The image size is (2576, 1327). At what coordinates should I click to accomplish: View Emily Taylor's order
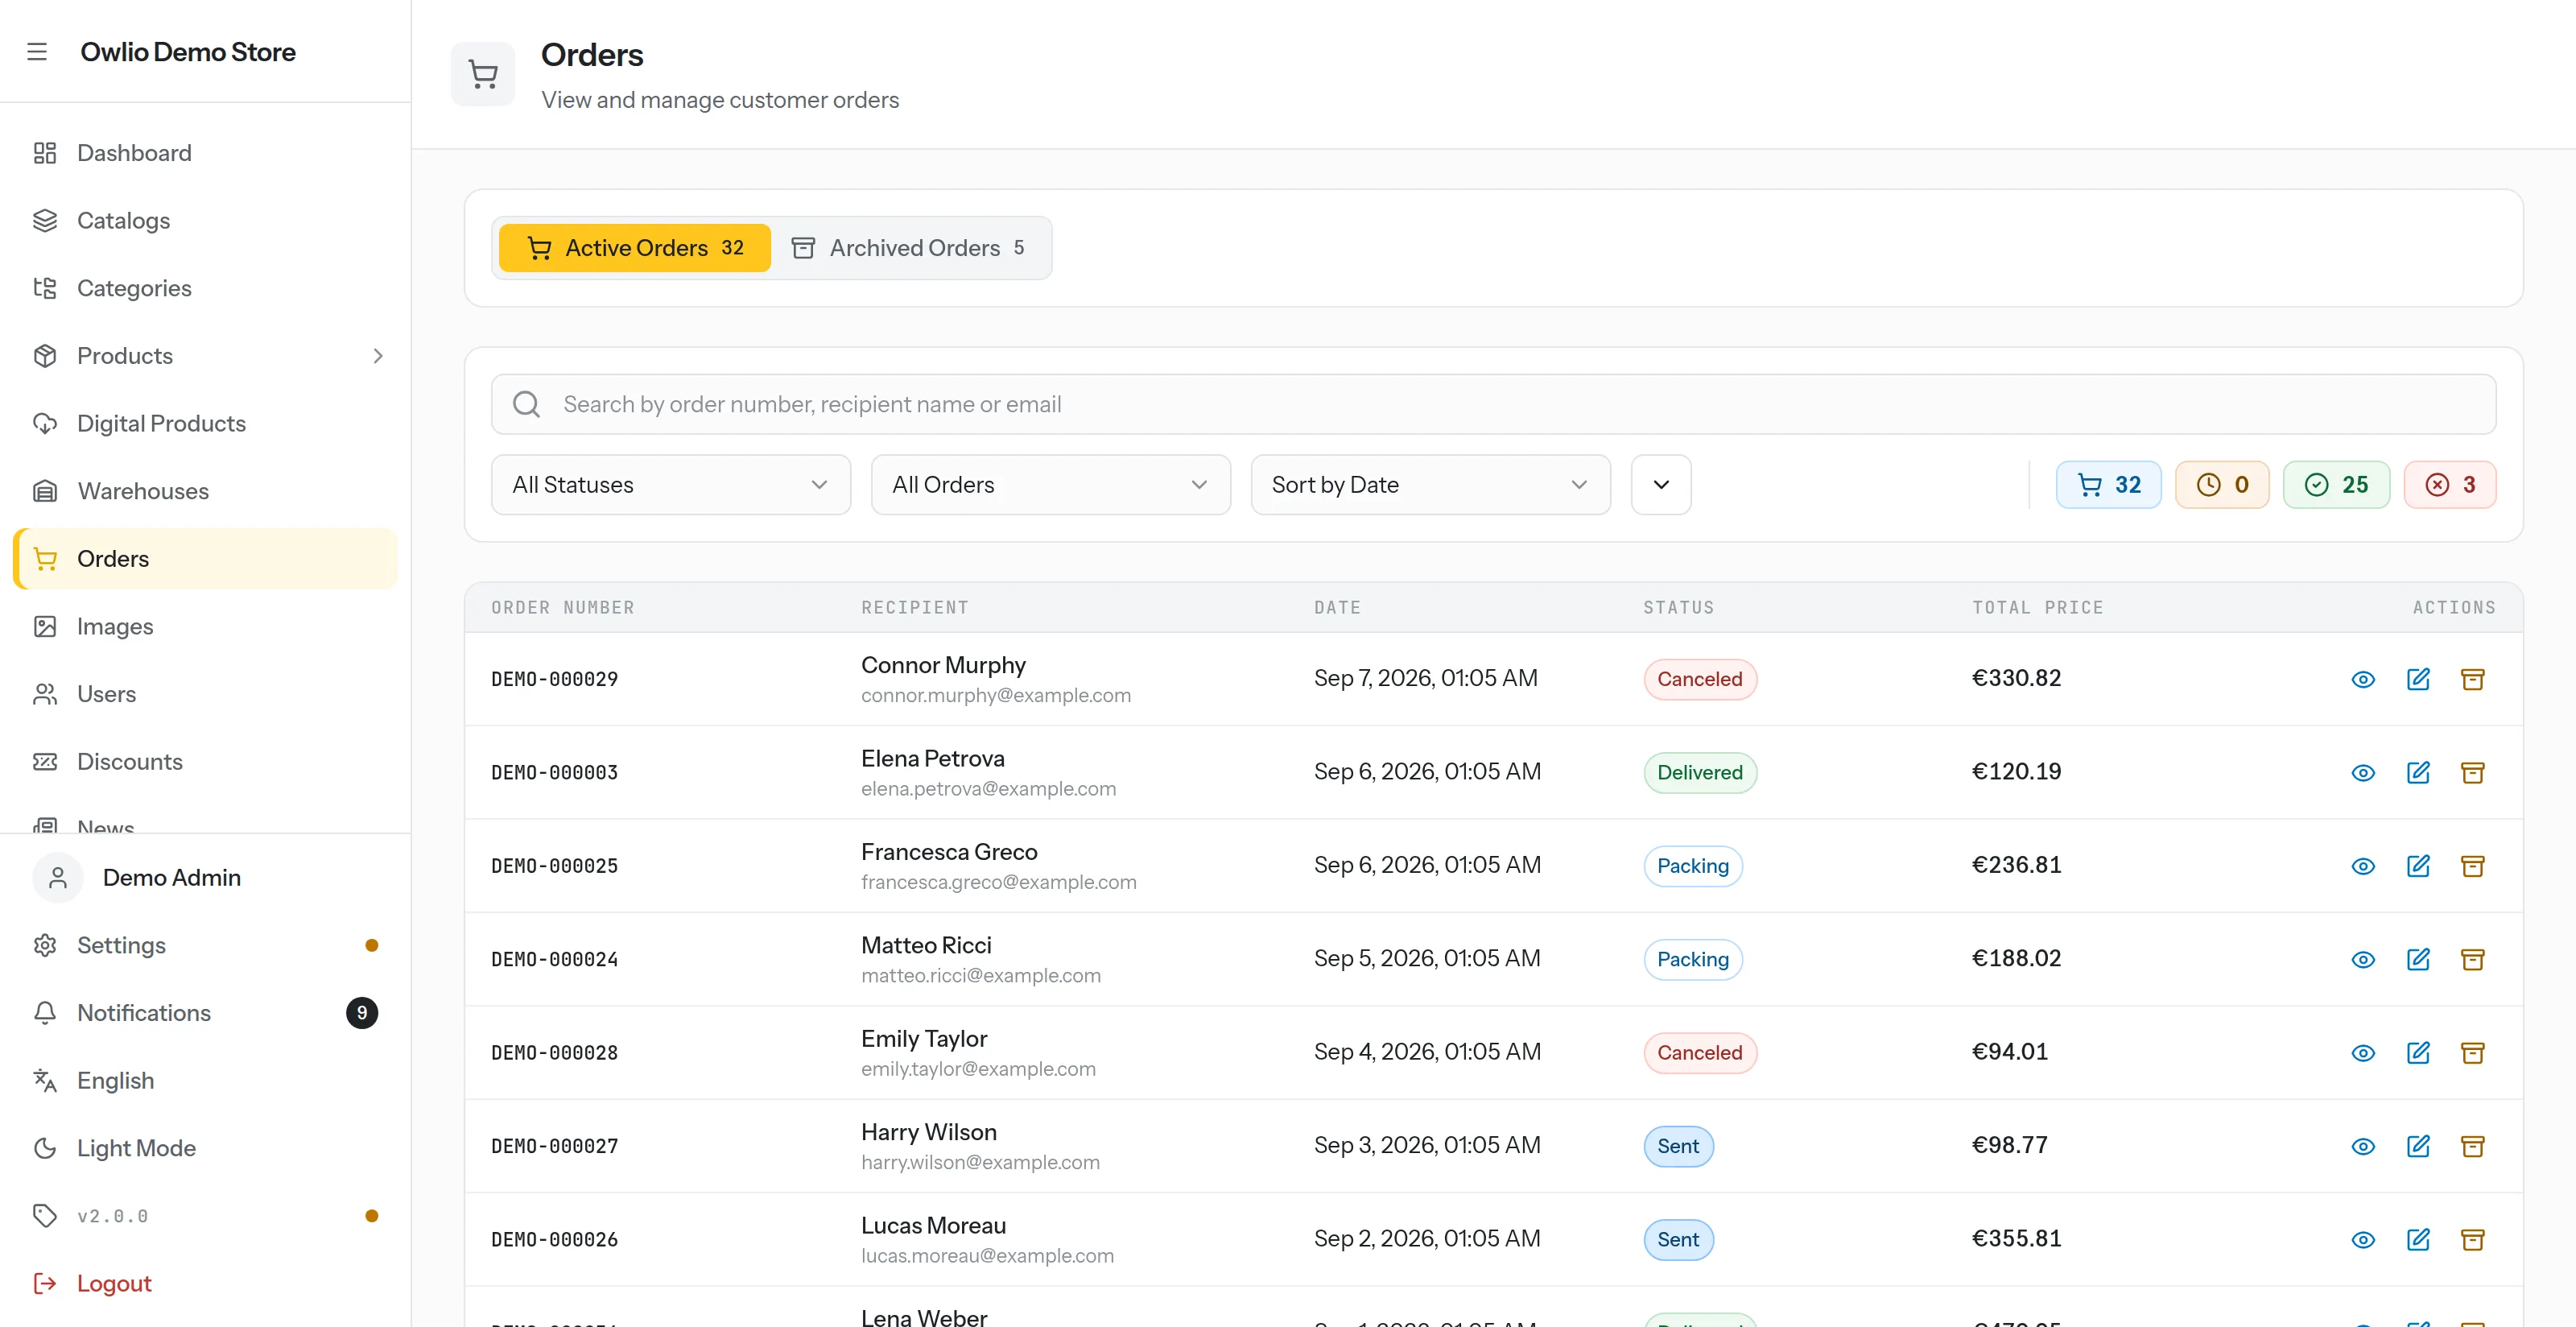2363,1053
